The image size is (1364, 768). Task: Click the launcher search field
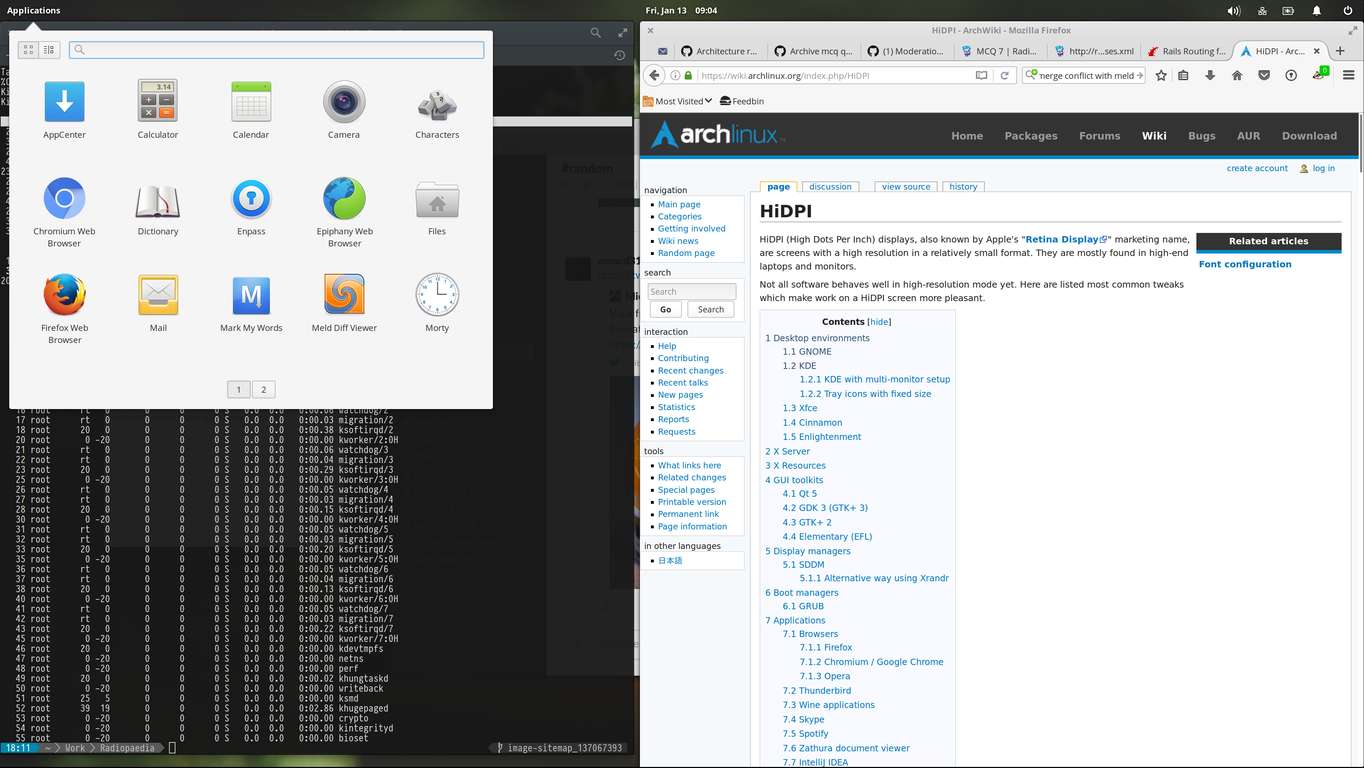(276, 49)
